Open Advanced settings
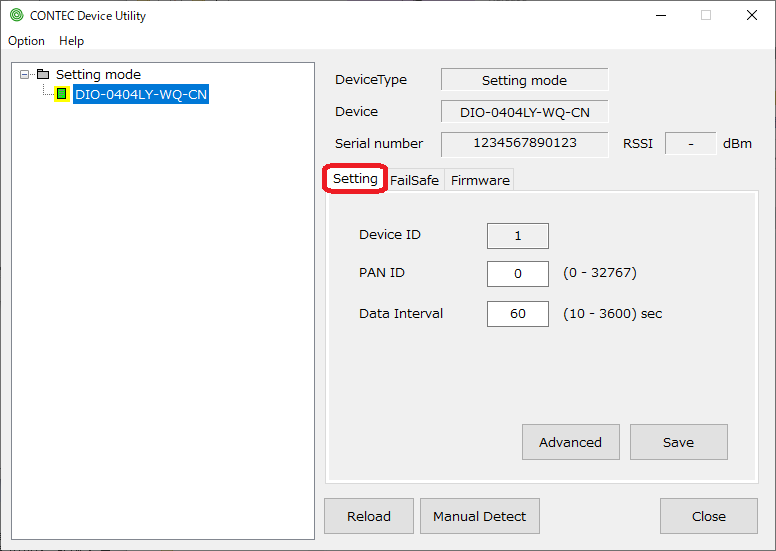The image size is (776, 551). point(570,442)
